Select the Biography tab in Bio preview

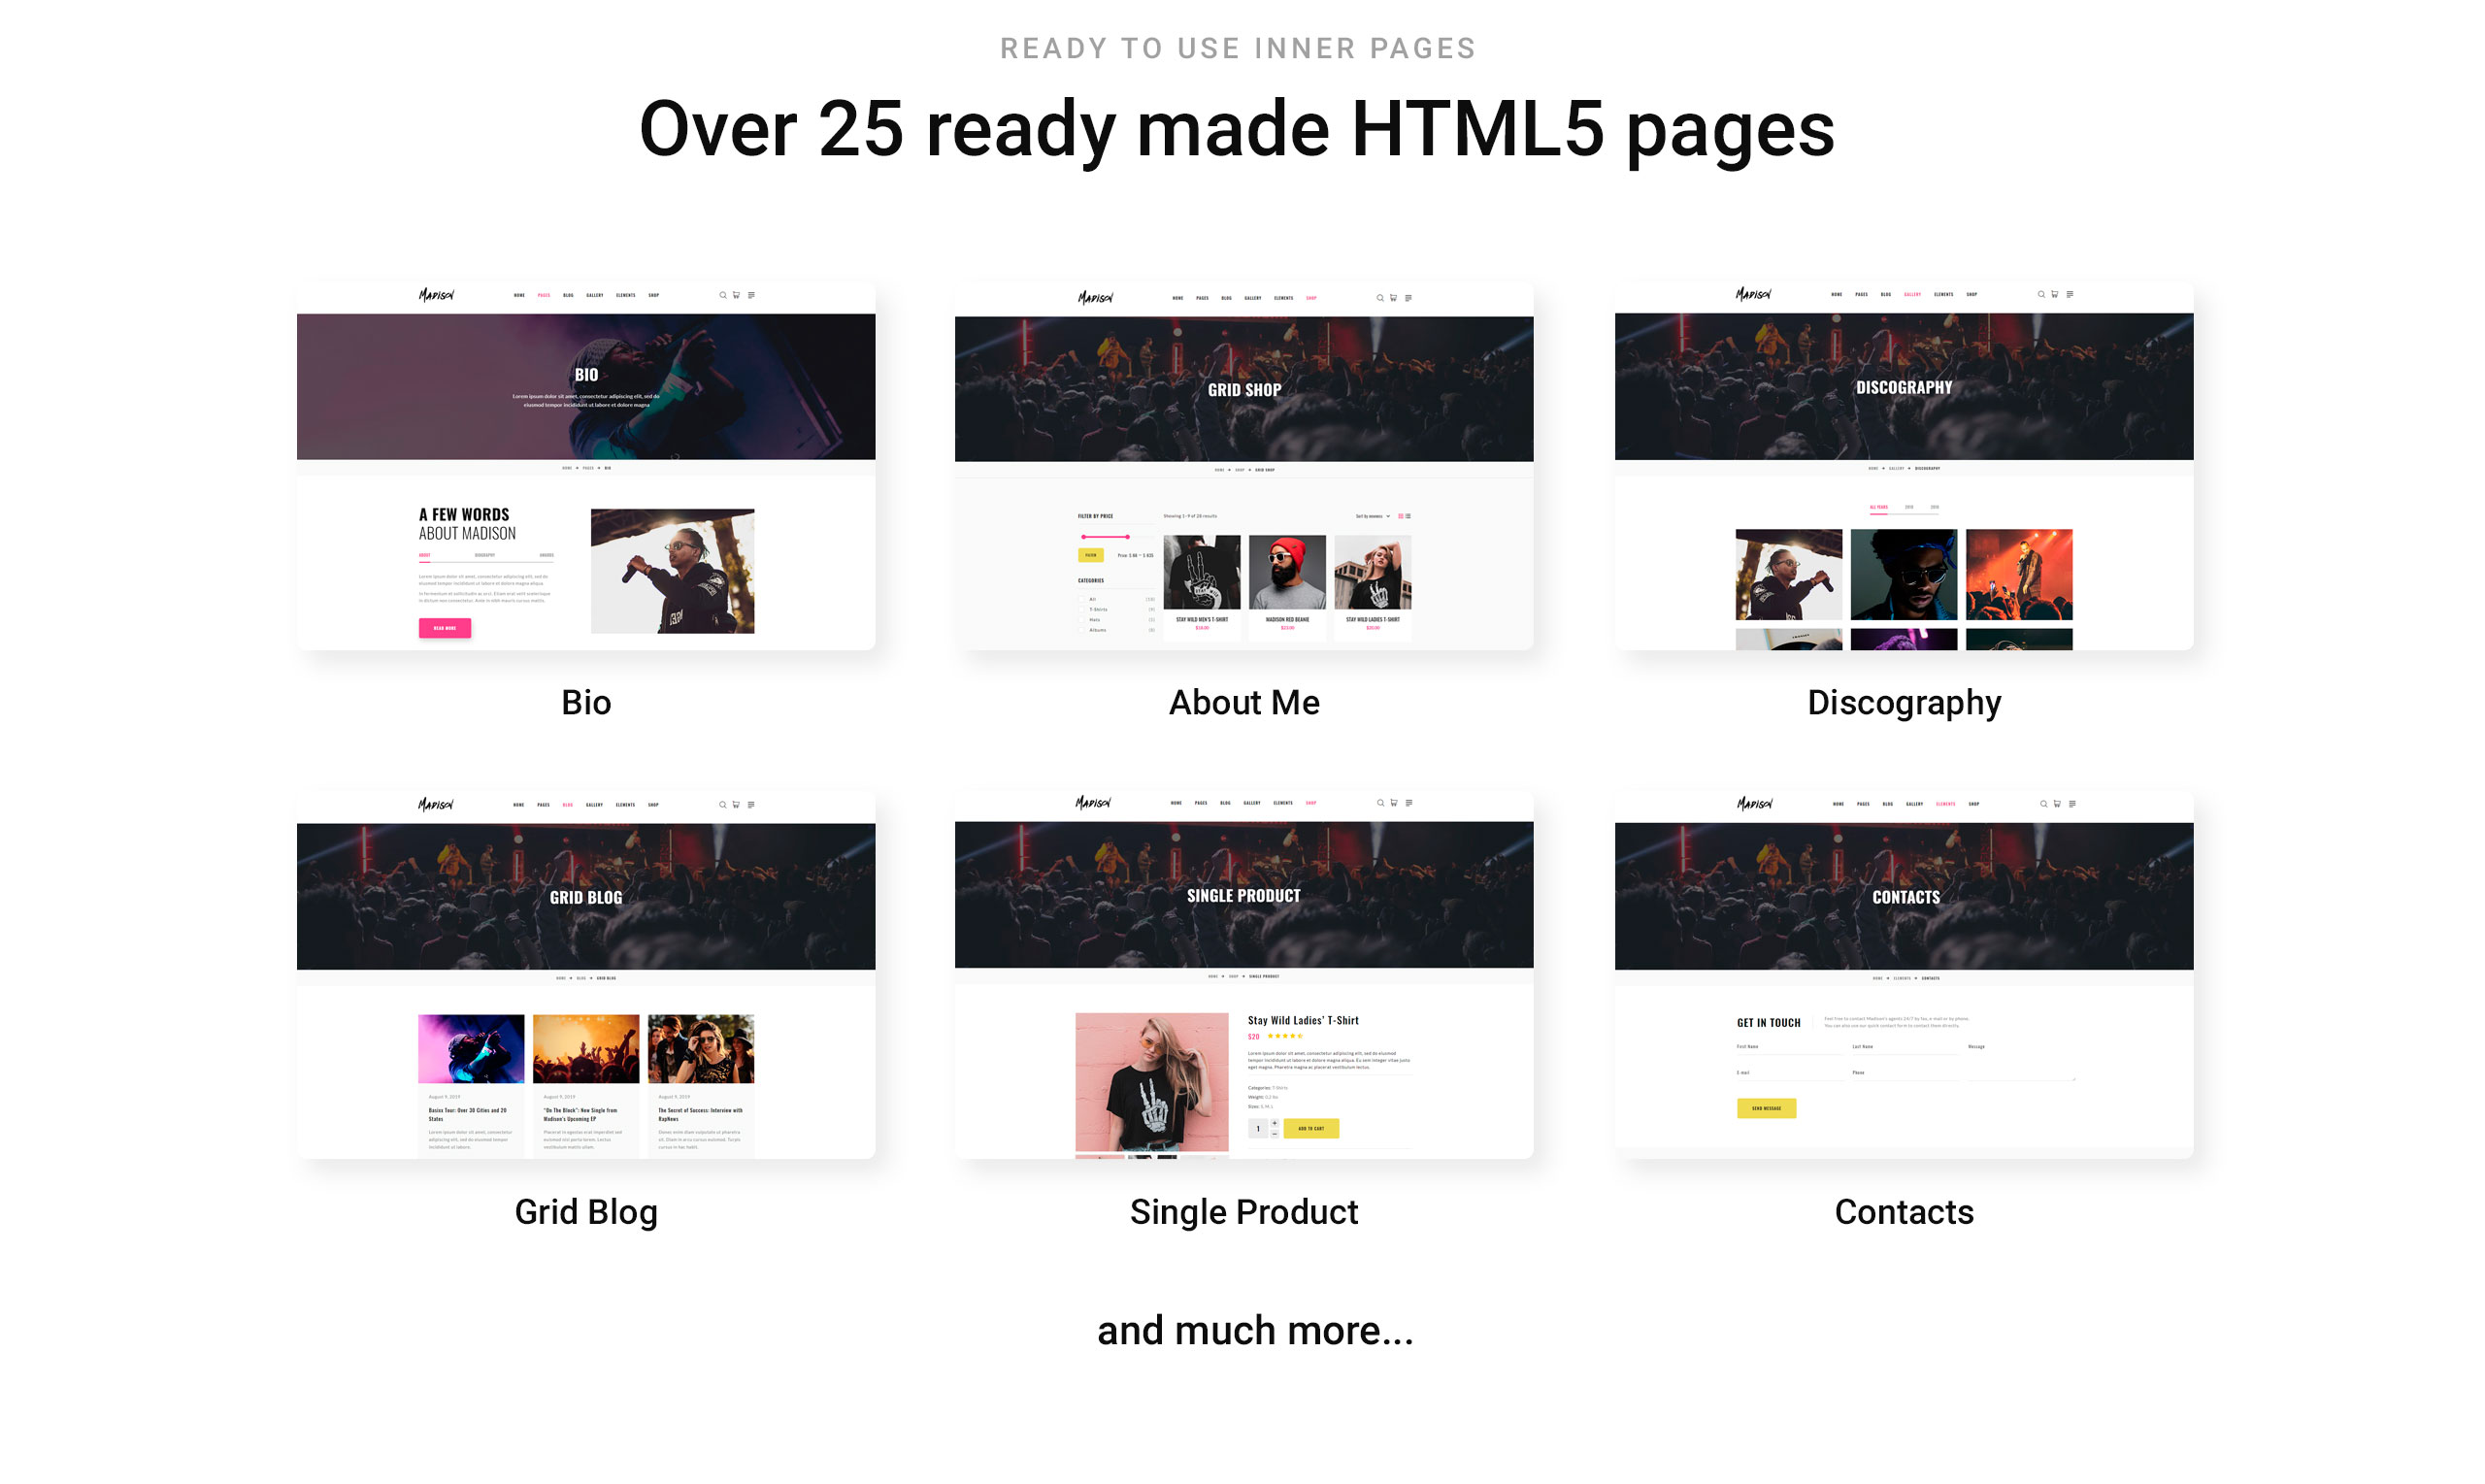coord(486,556)
